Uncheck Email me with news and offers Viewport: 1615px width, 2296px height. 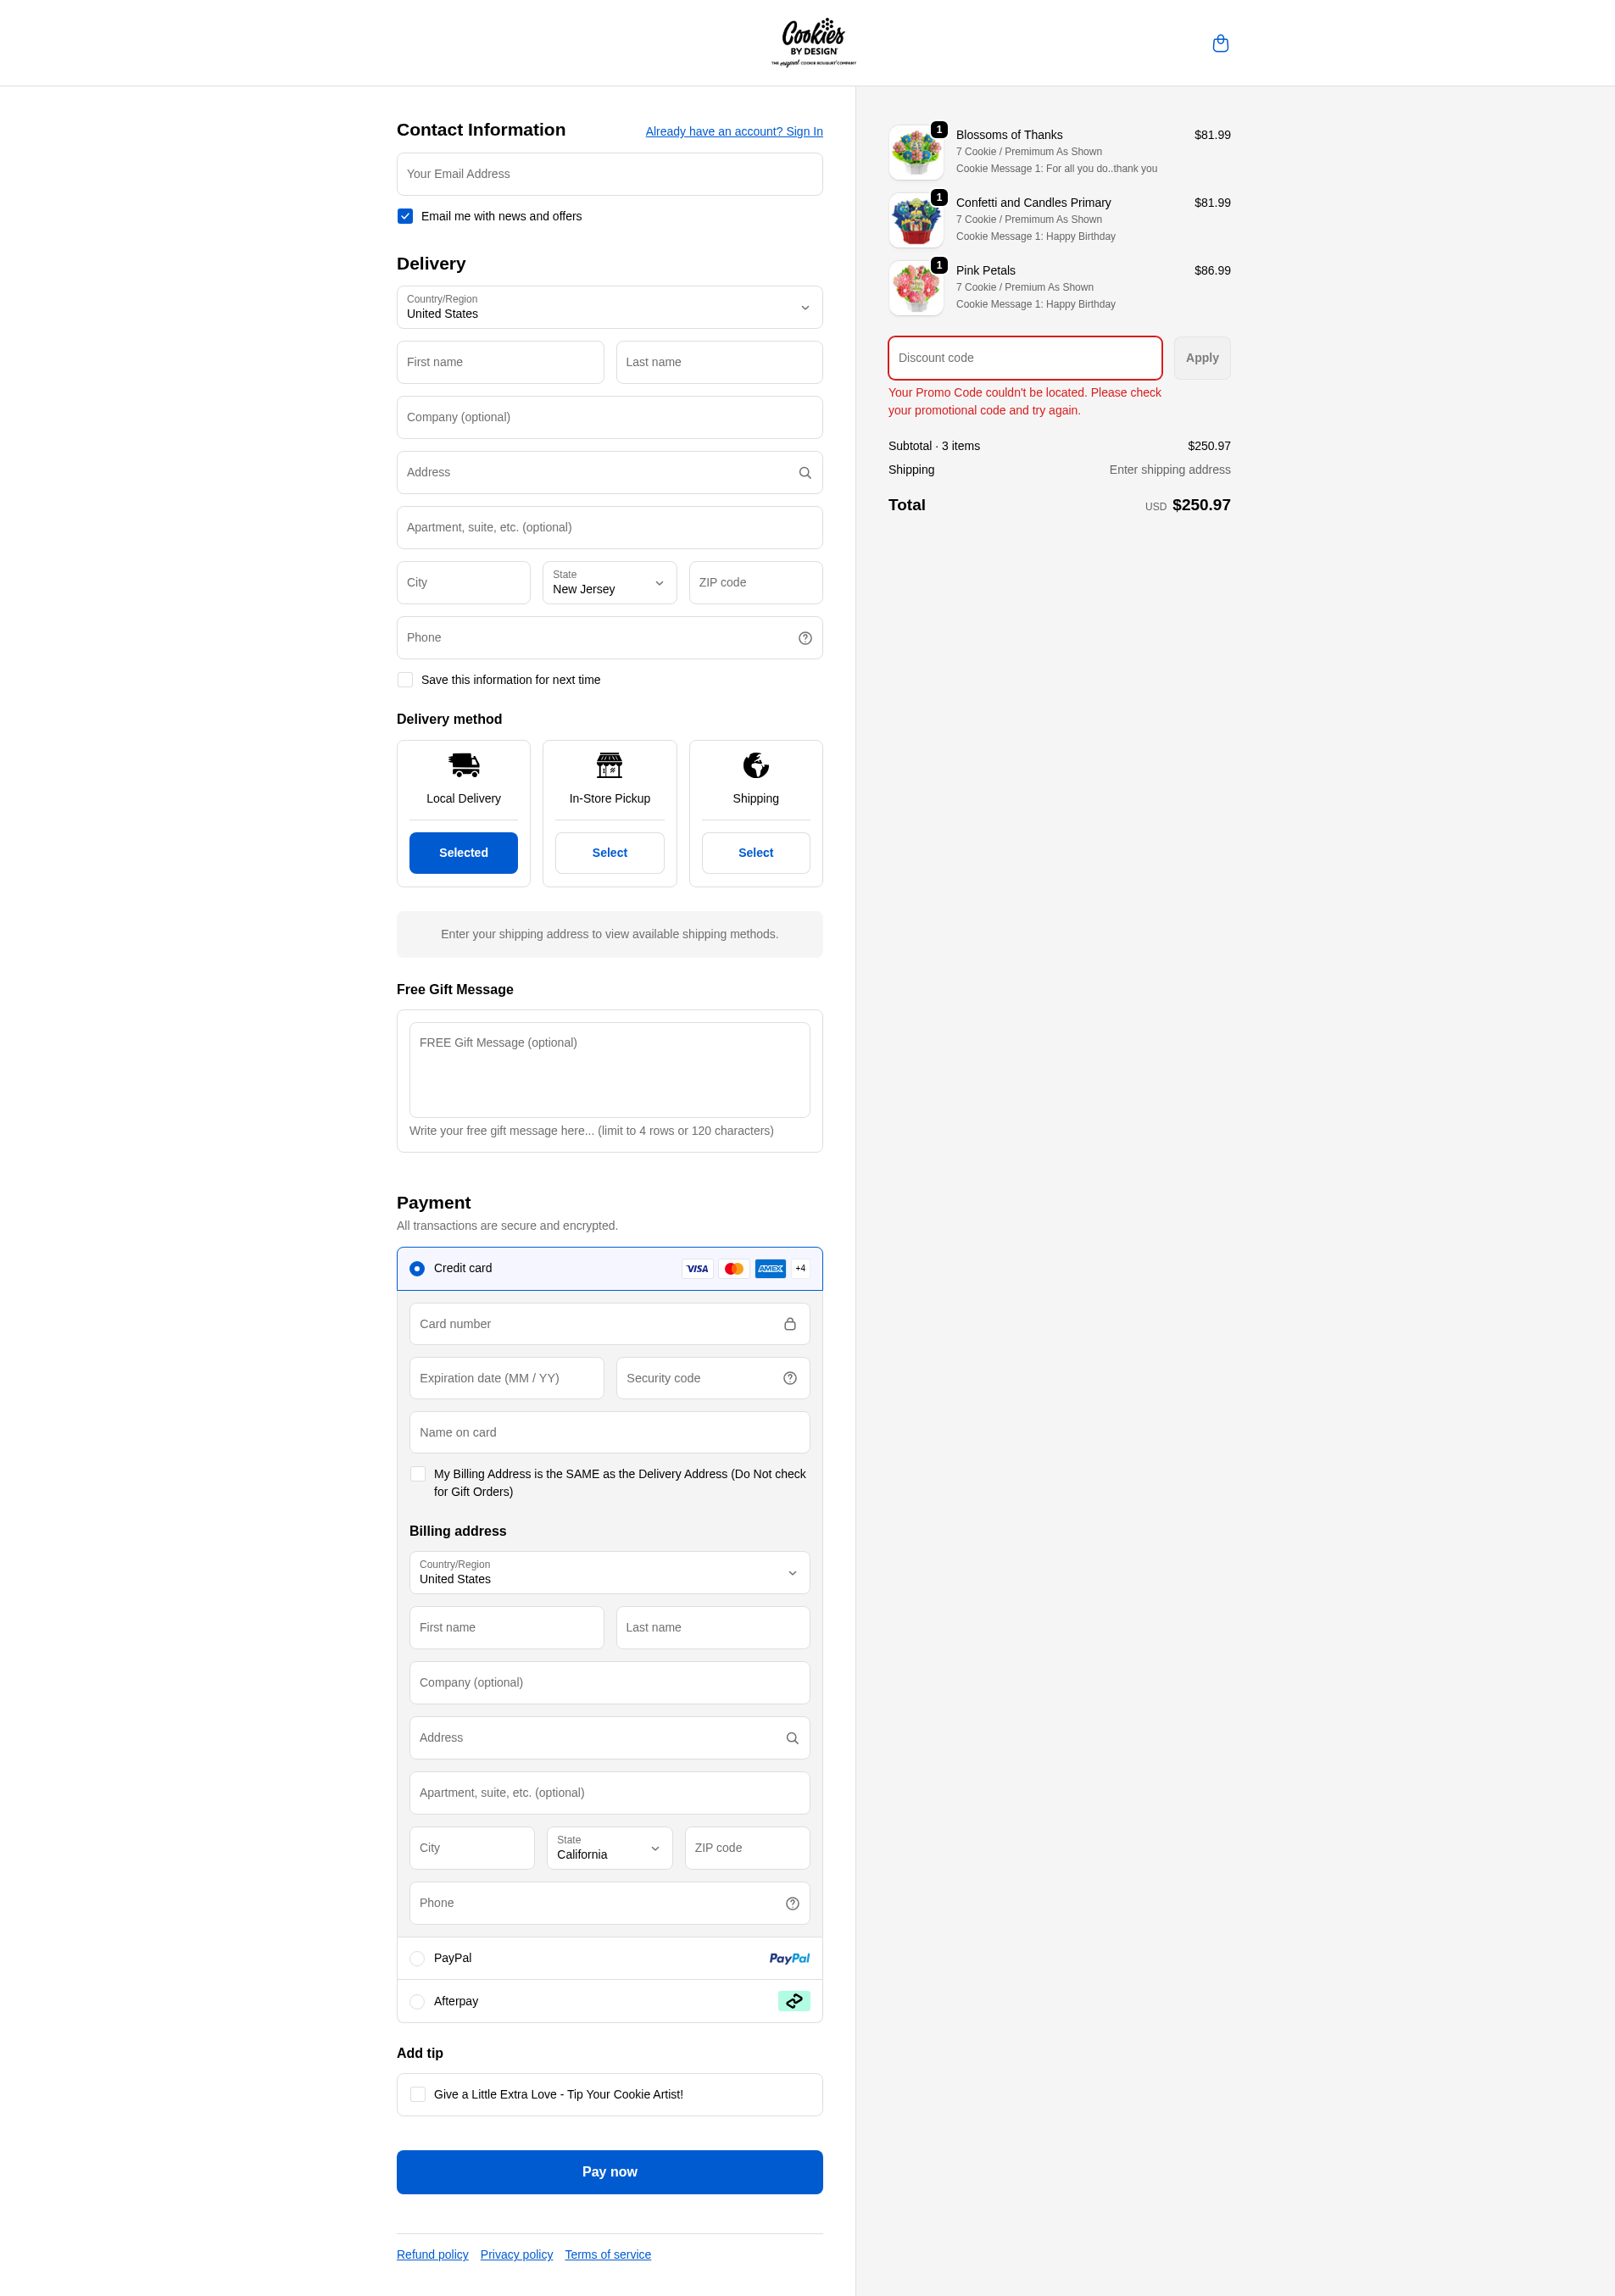point(405,216)
